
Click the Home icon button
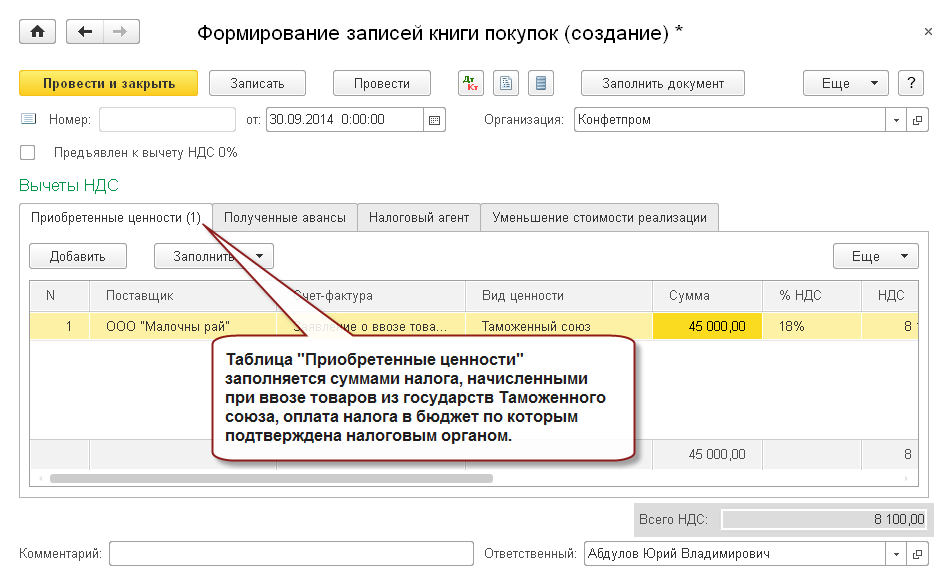(38, 32)
